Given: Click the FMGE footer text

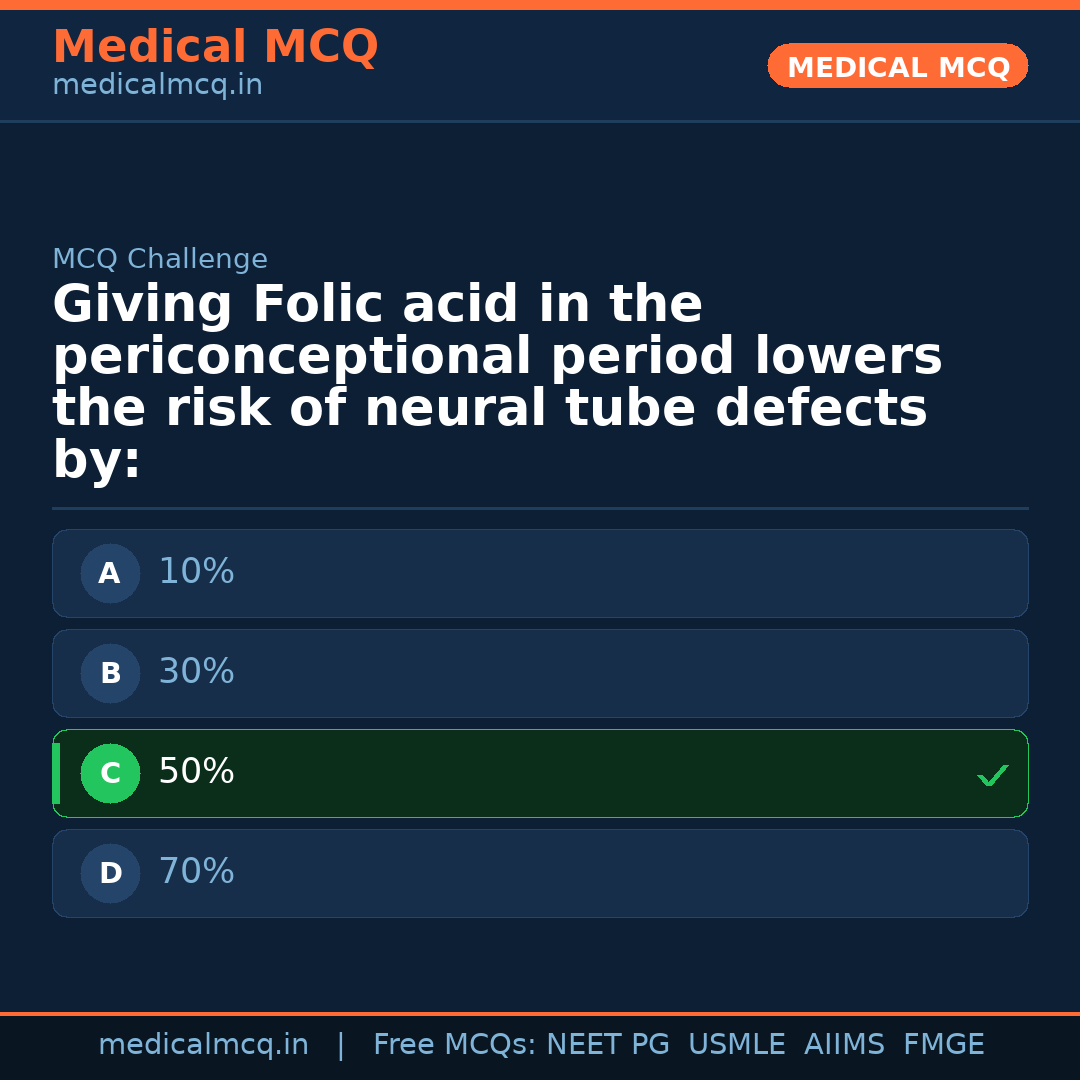Looking at the screenshot, I should click(x=943, y=1045).
